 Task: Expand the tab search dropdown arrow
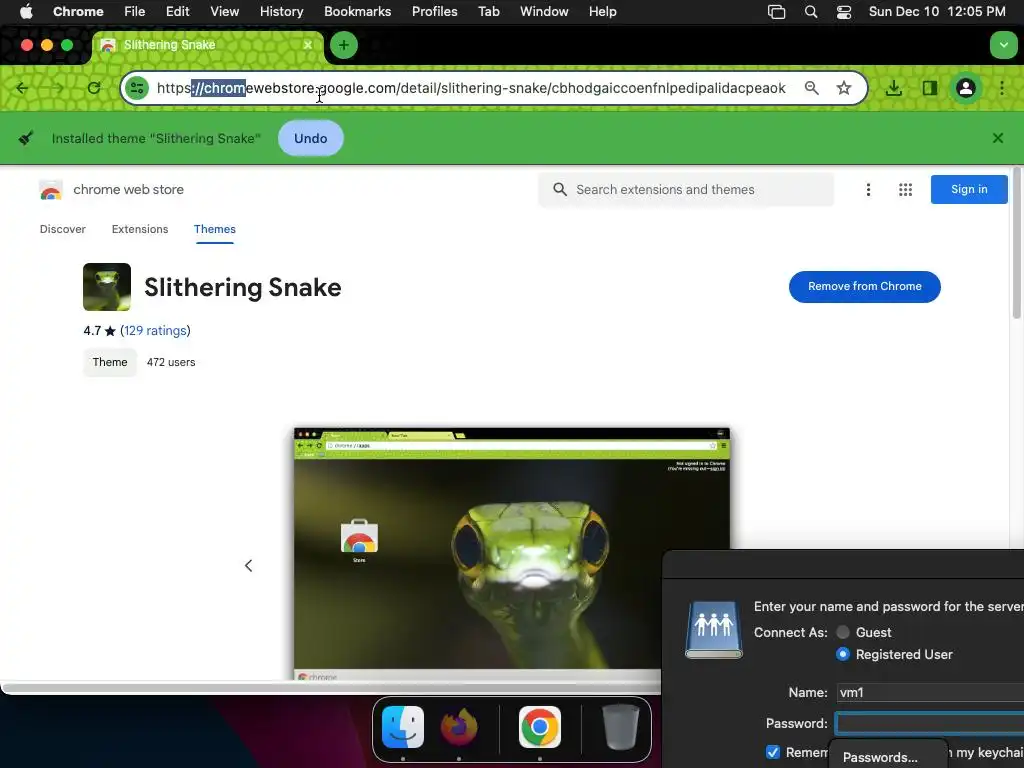[x=1003, y=45]
